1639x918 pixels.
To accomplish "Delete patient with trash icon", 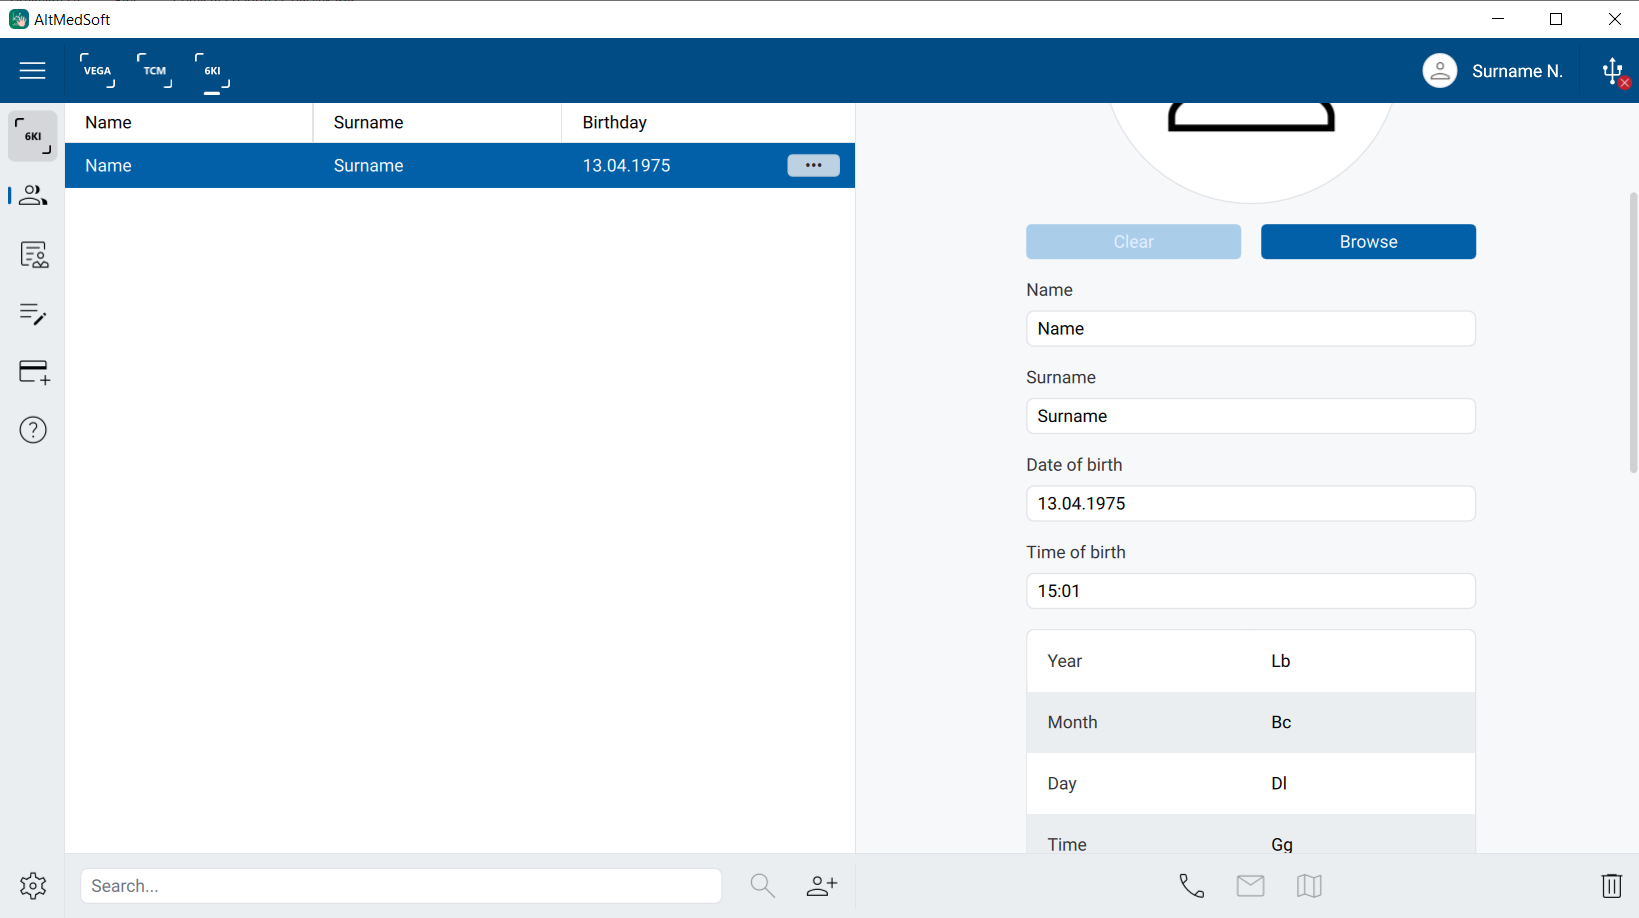I will tap(1611, 886).
